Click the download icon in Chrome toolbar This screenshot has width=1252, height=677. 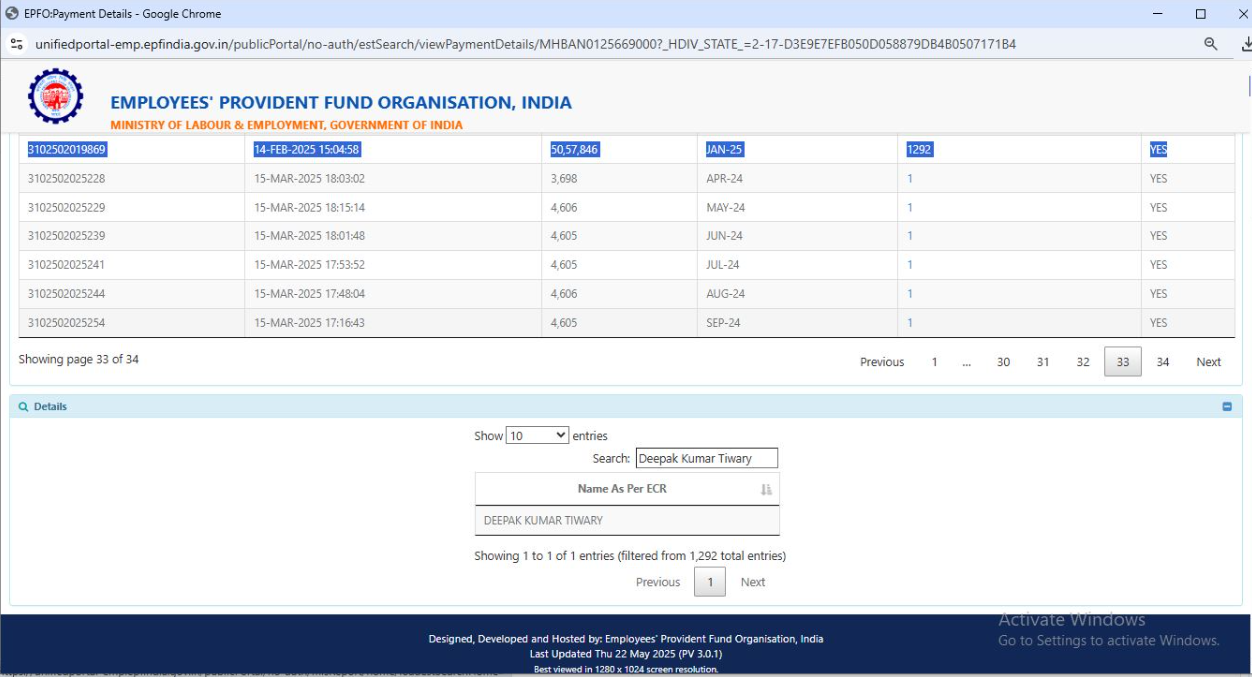pos(1245,44)
